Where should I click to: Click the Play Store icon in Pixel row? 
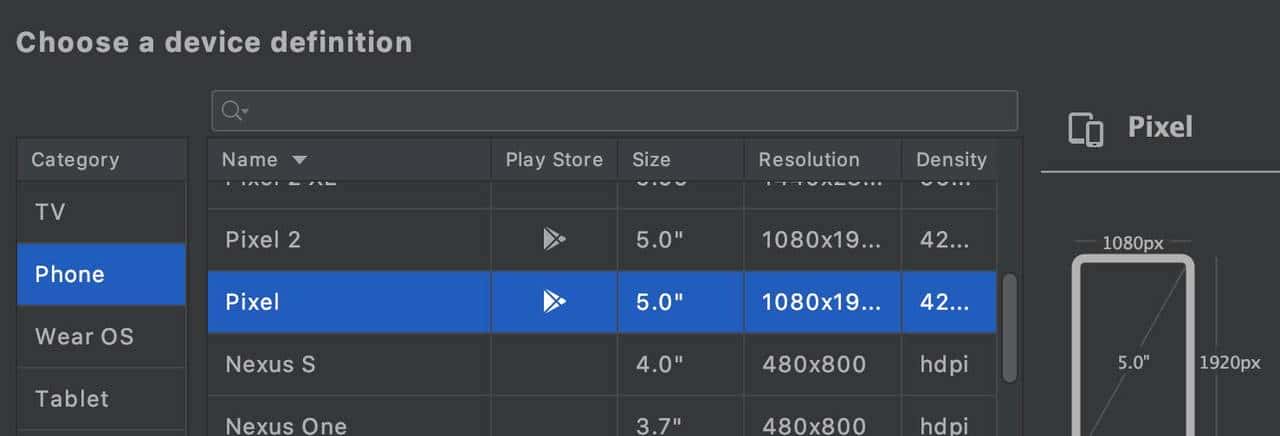coord(554,301)
